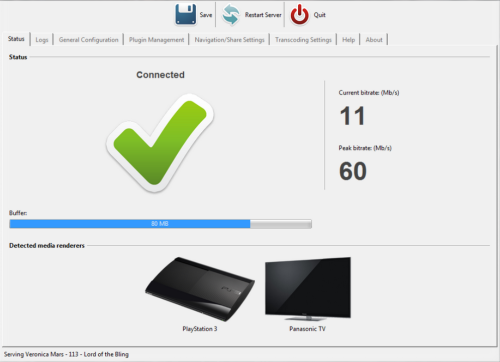
Task: Open the About tab
Action: pos(374,40)
